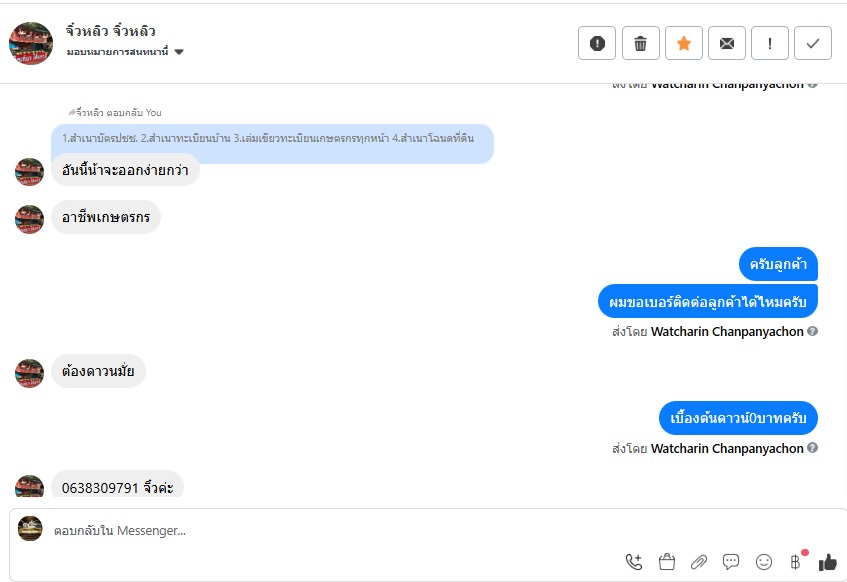Click the phone number message 0638309791
Image resolution: width=847 pixels, height=582 pixels.
[x=117, y=487]
